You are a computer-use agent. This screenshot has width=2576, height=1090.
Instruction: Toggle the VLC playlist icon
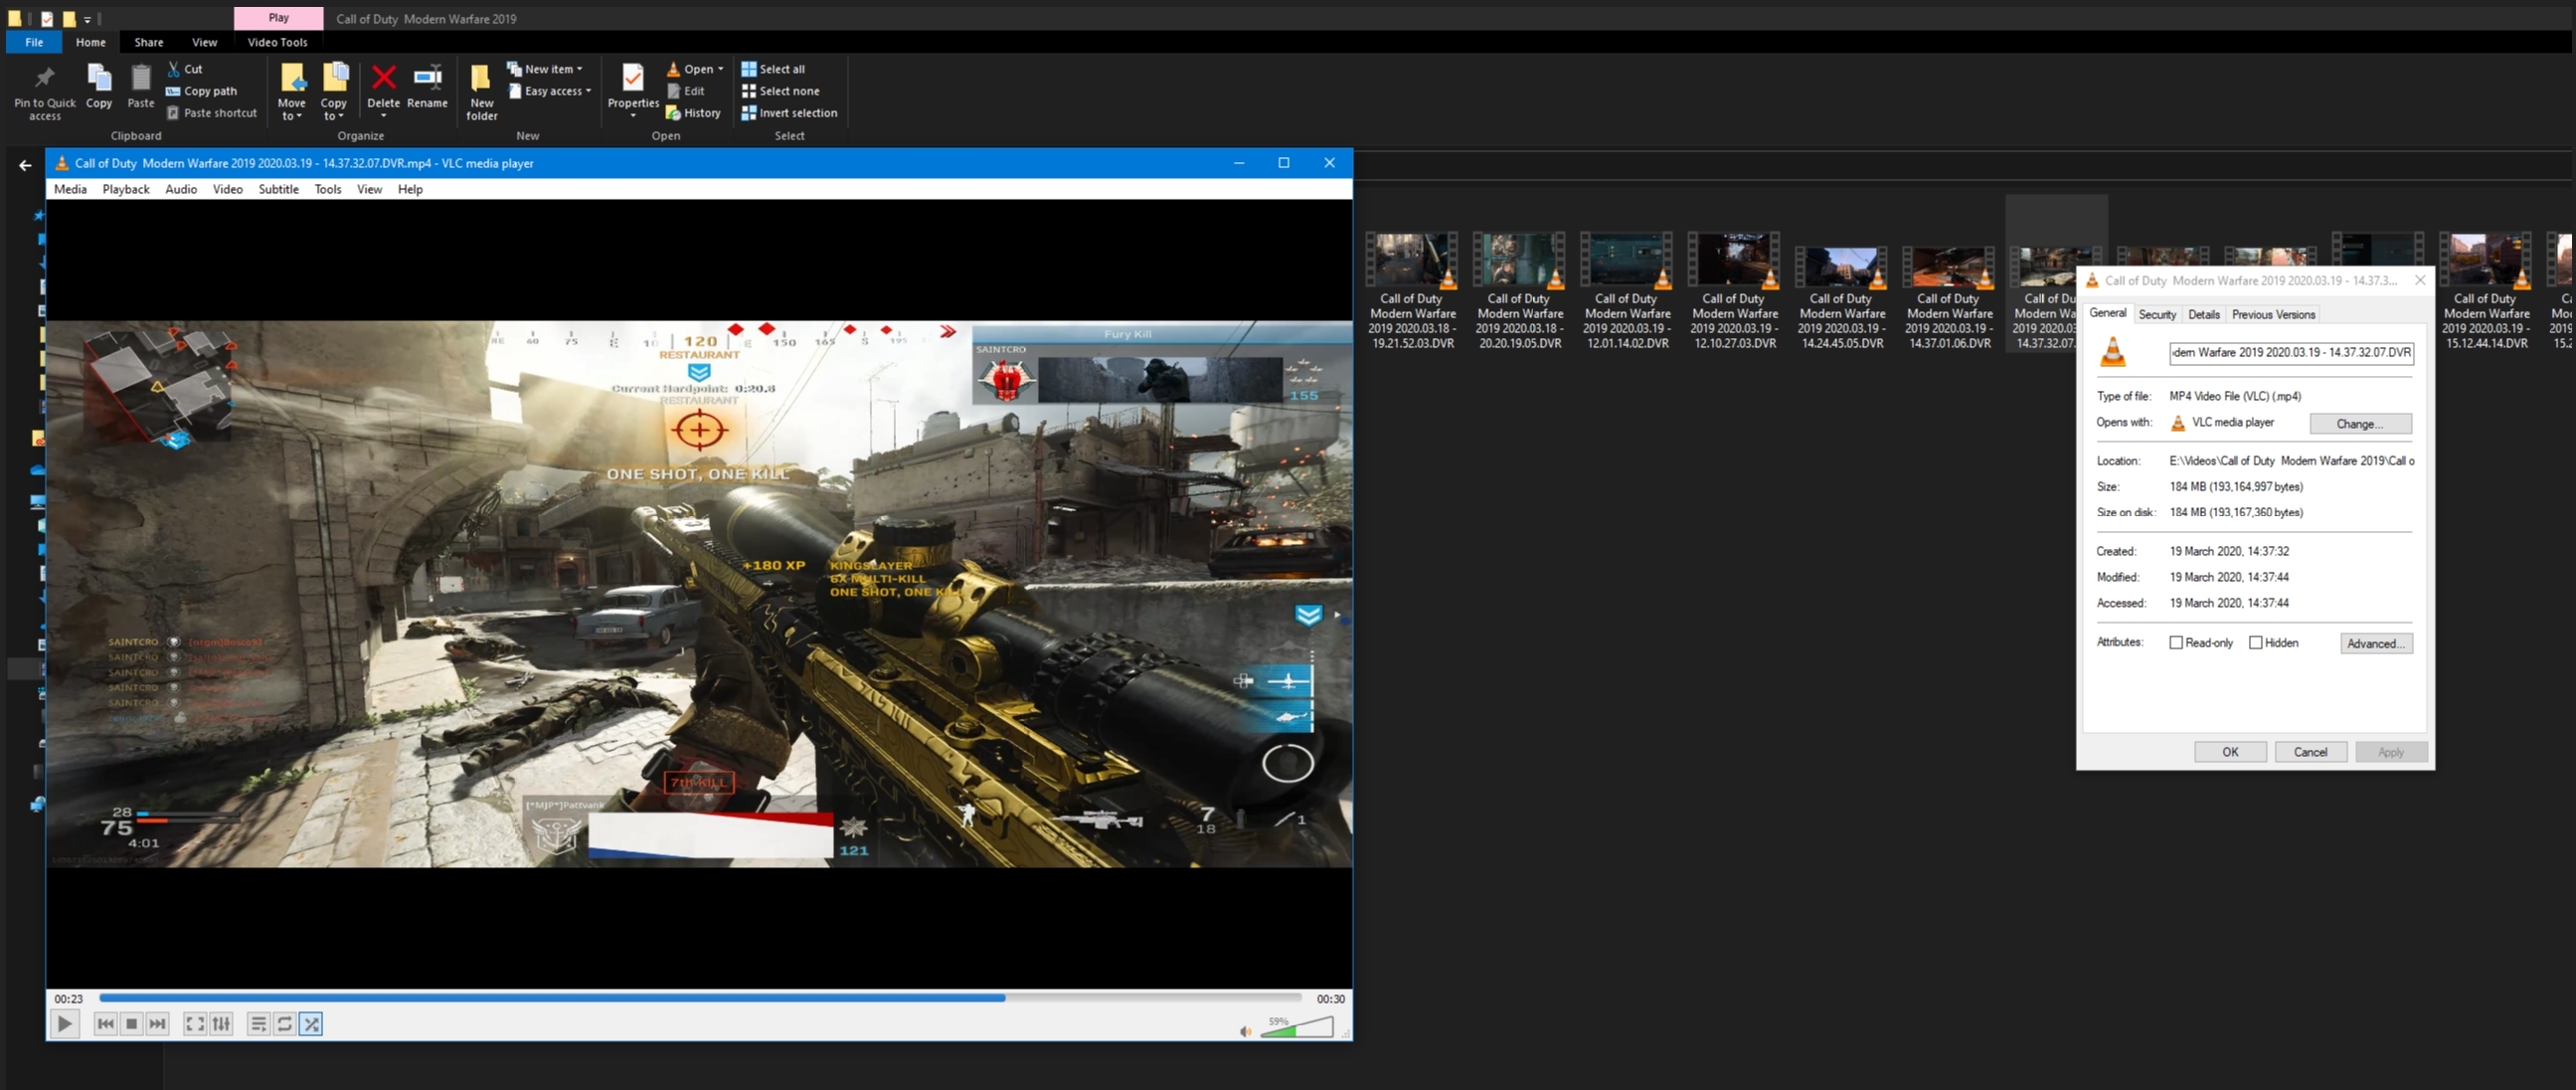point(258,1024)
